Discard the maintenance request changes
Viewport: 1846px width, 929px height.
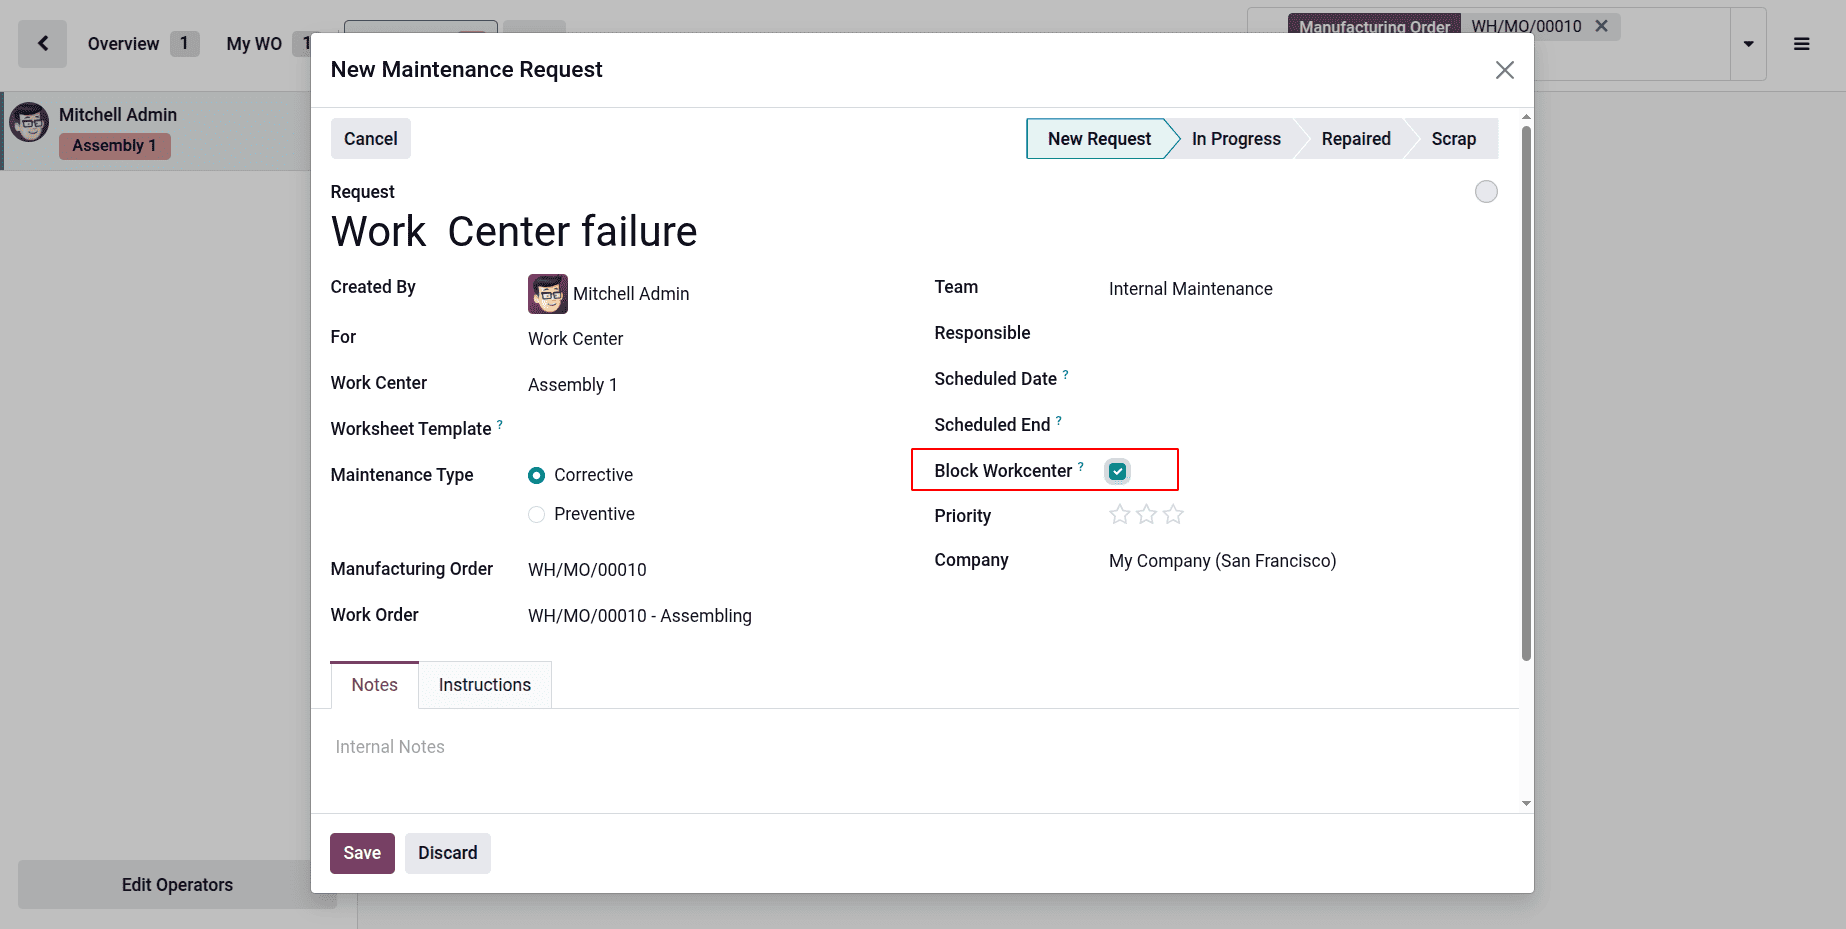click(448, 853)
